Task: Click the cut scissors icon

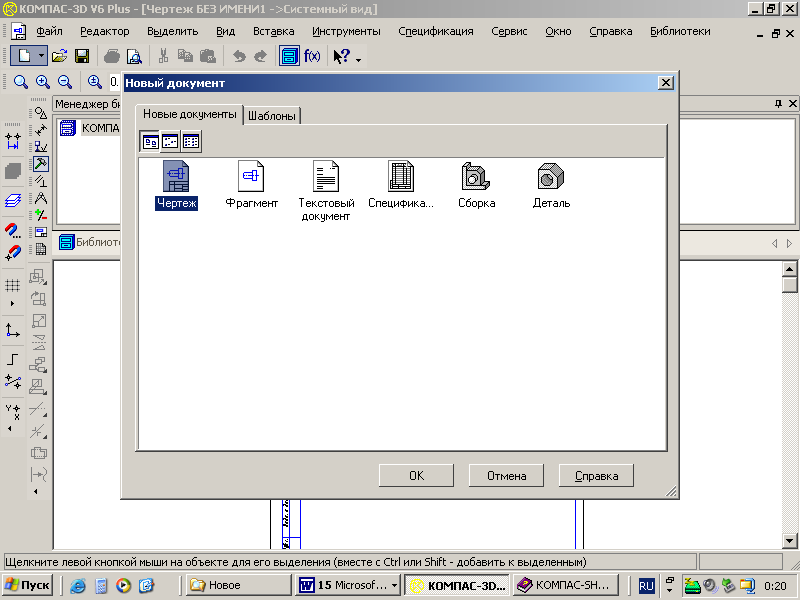Action: pos(163,56)
